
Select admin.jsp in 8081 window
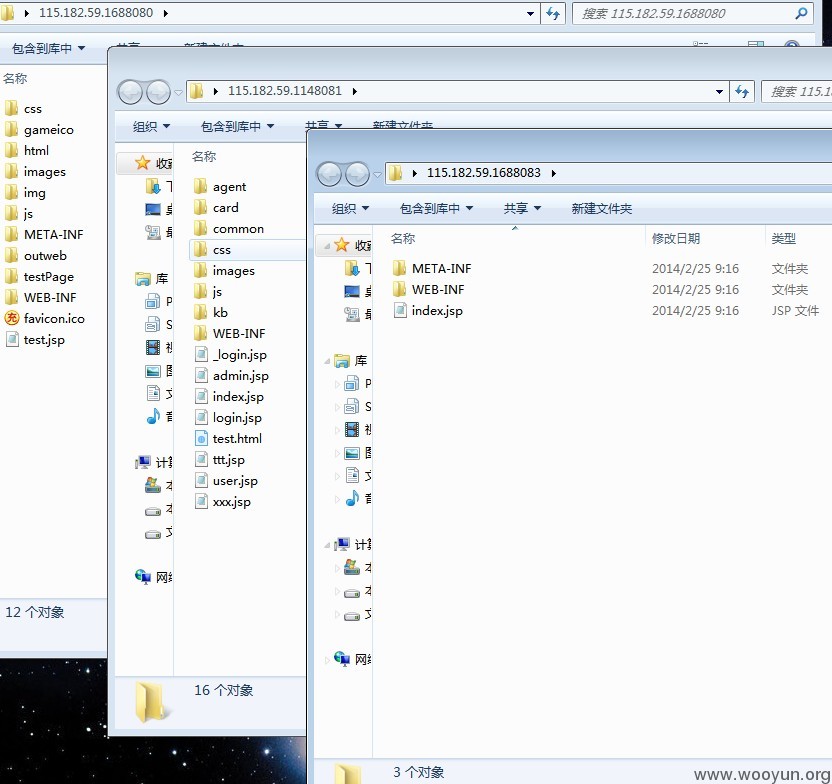pos(232,376)
